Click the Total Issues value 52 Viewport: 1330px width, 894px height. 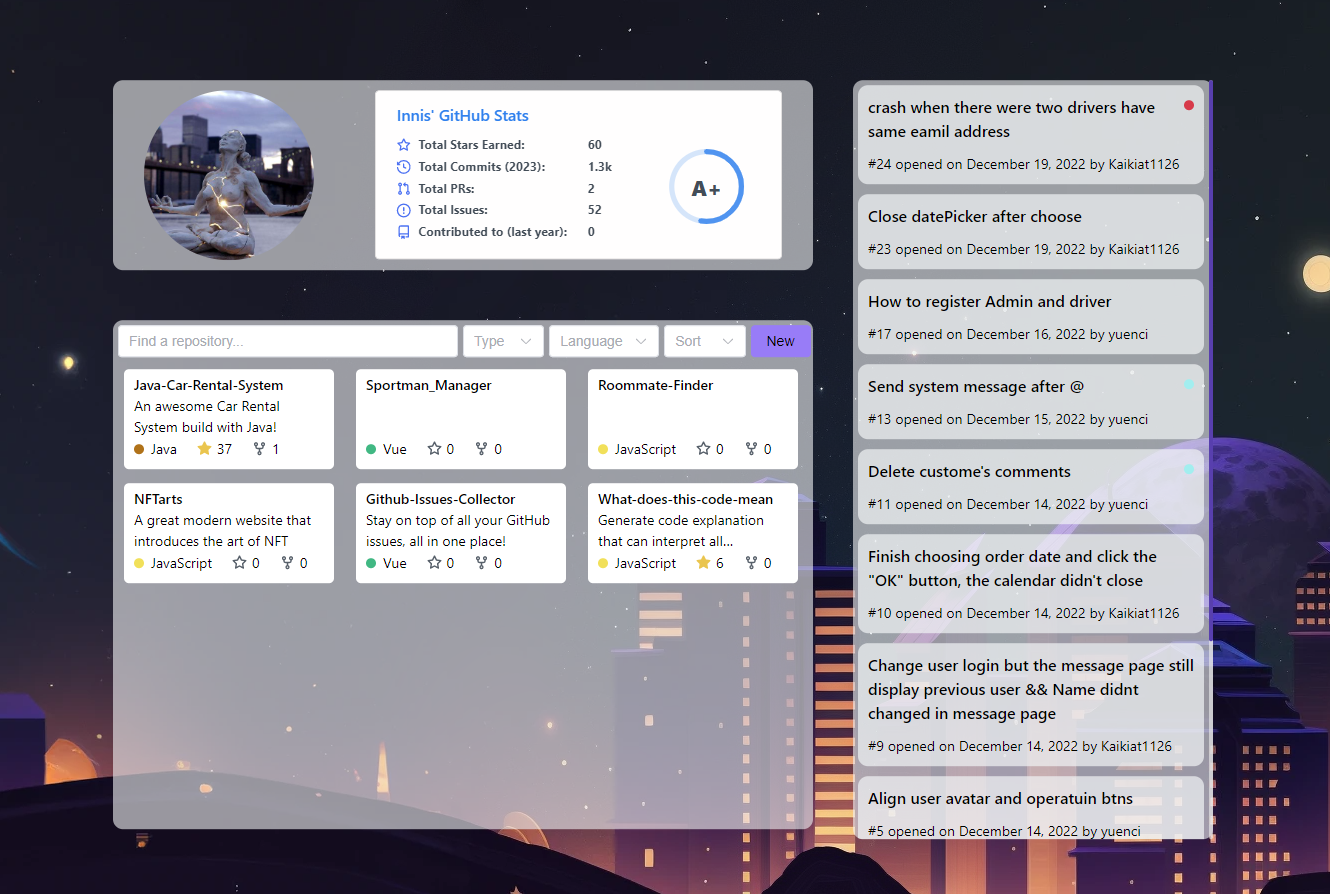[595, 210]
